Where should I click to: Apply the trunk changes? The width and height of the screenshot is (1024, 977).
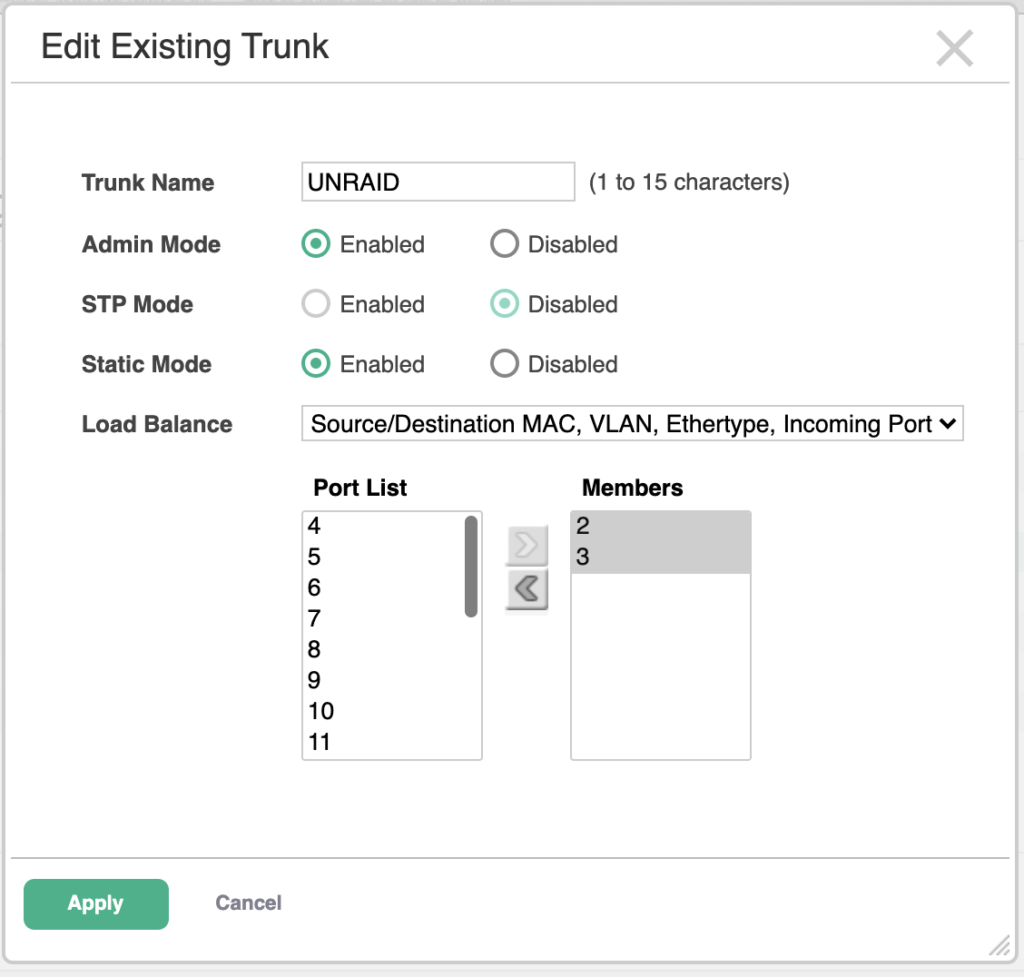(96, 904)
